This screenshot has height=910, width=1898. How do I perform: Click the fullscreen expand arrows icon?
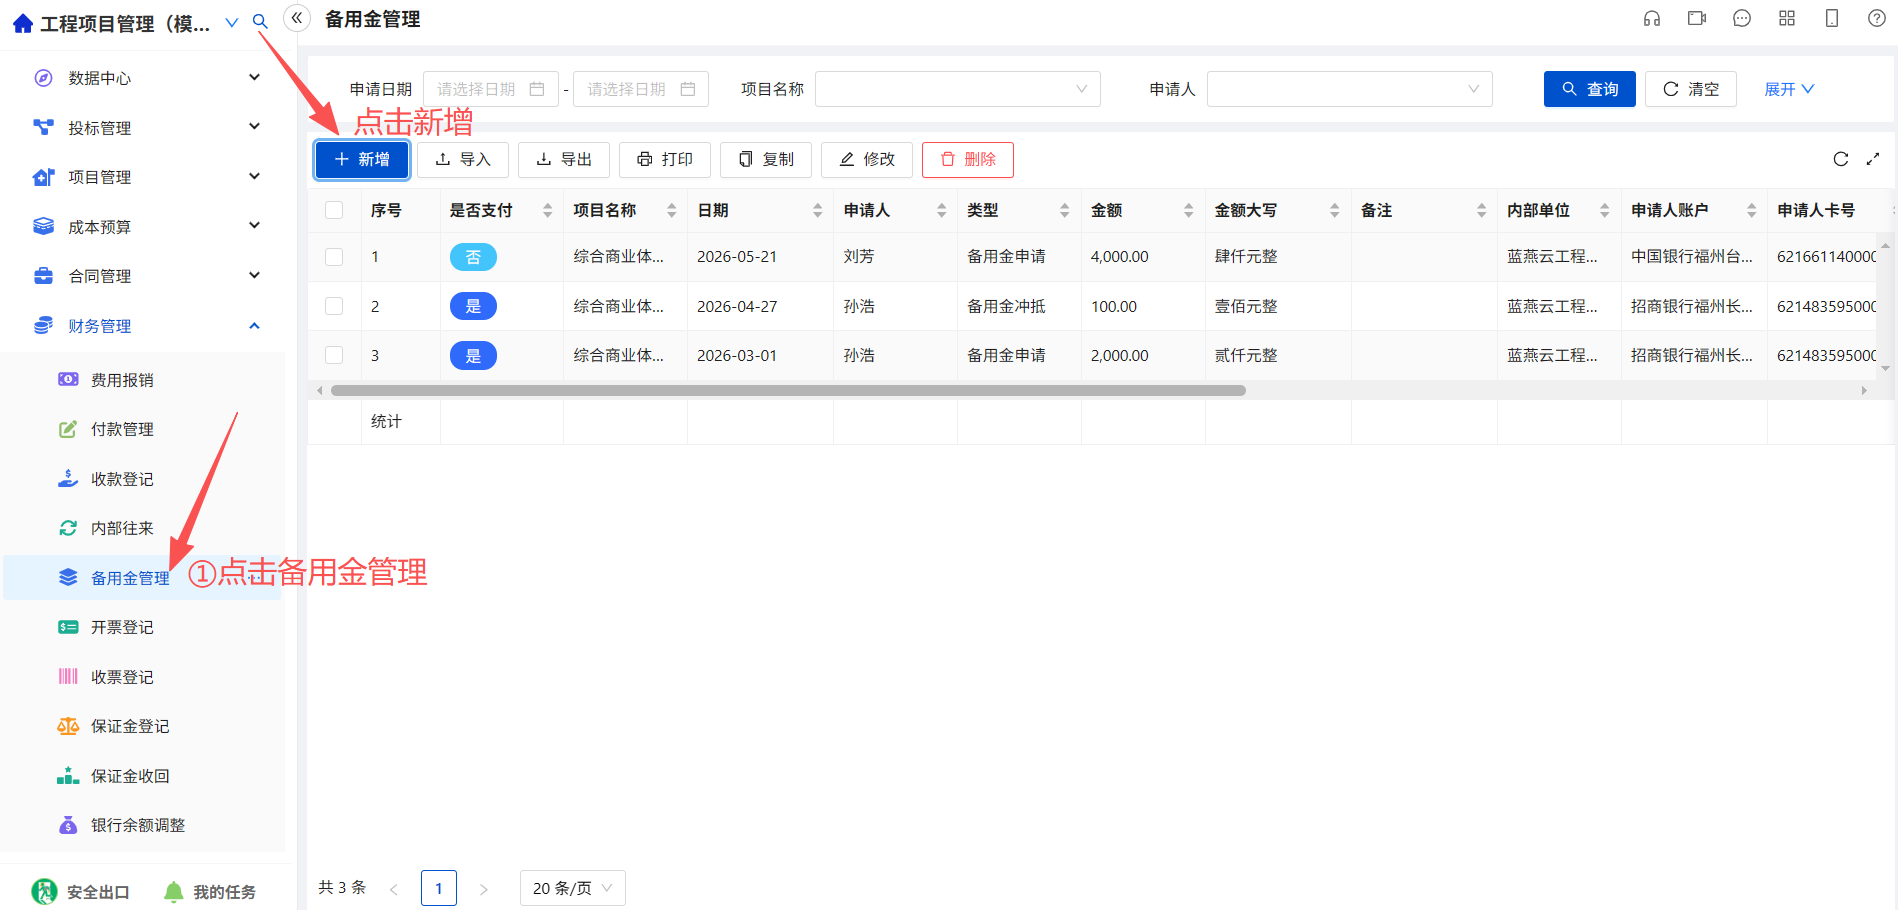[1873, 159]
